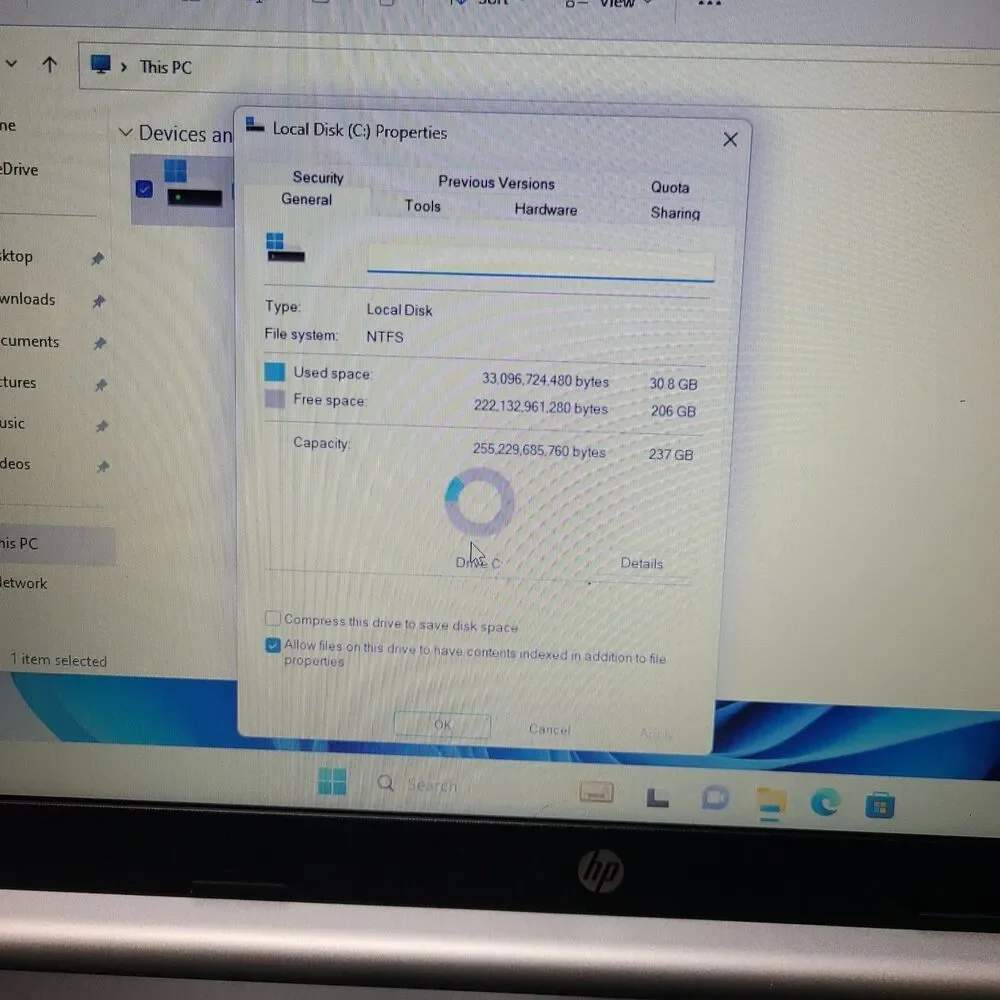This screenshot has width=1000, height=1000.
Task: Click the Properties title bar drive icon
Action: [x=254, y=125]
